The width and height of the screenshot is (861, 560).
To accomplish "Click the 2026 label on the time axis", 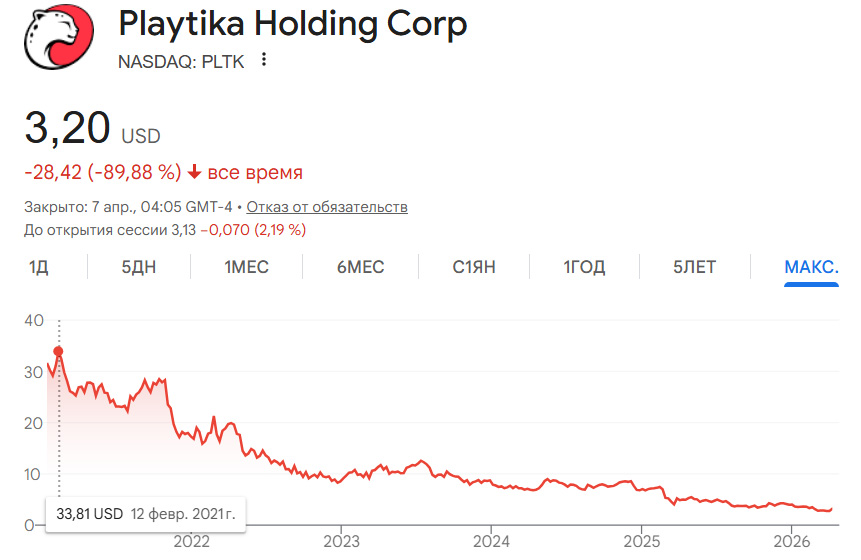I will pyautogui.click(x=791, y=543).
